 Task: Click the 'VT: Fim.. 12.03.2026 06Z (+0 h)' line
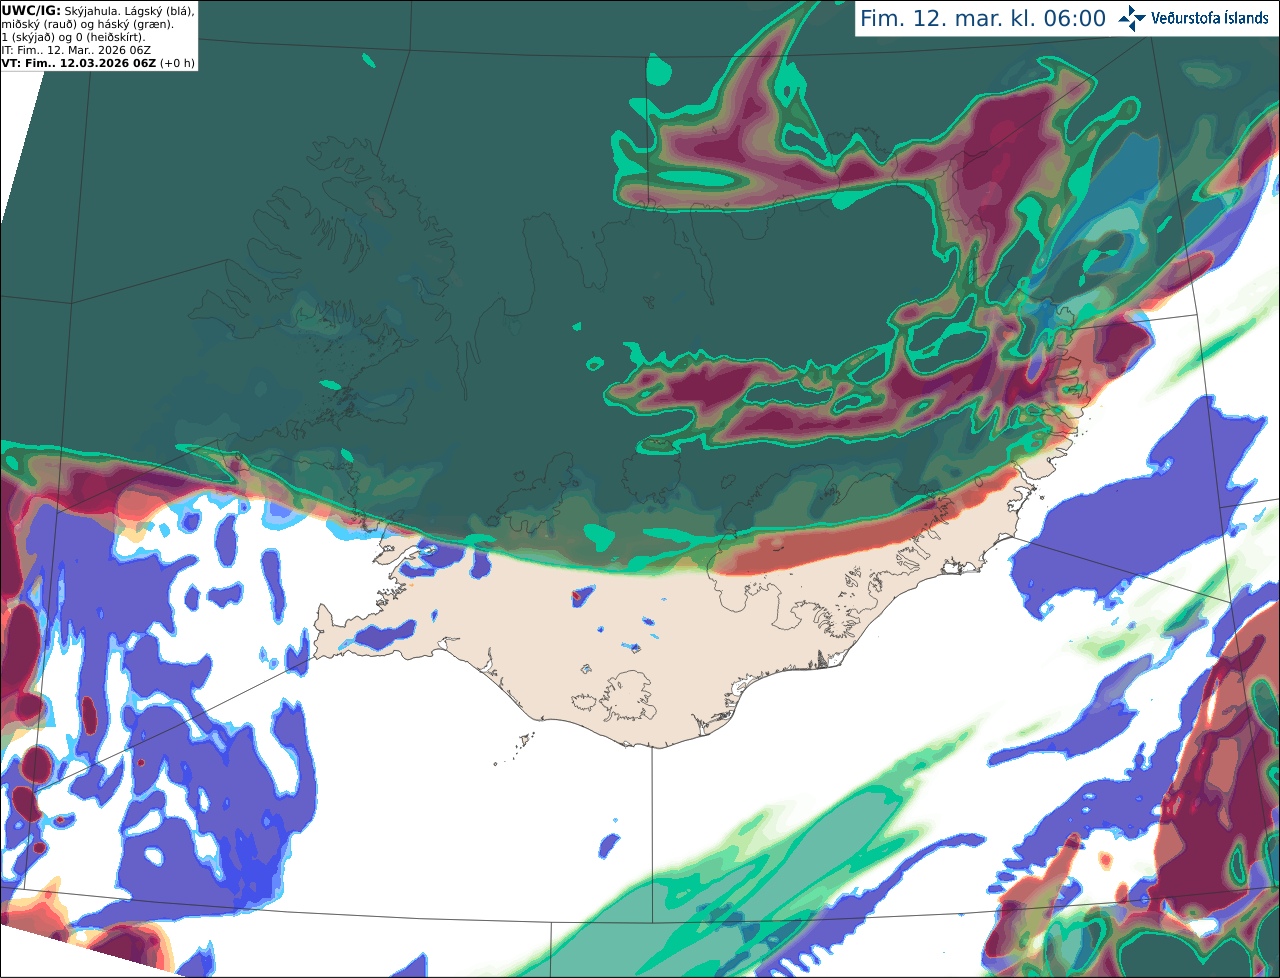coord(98,63)
